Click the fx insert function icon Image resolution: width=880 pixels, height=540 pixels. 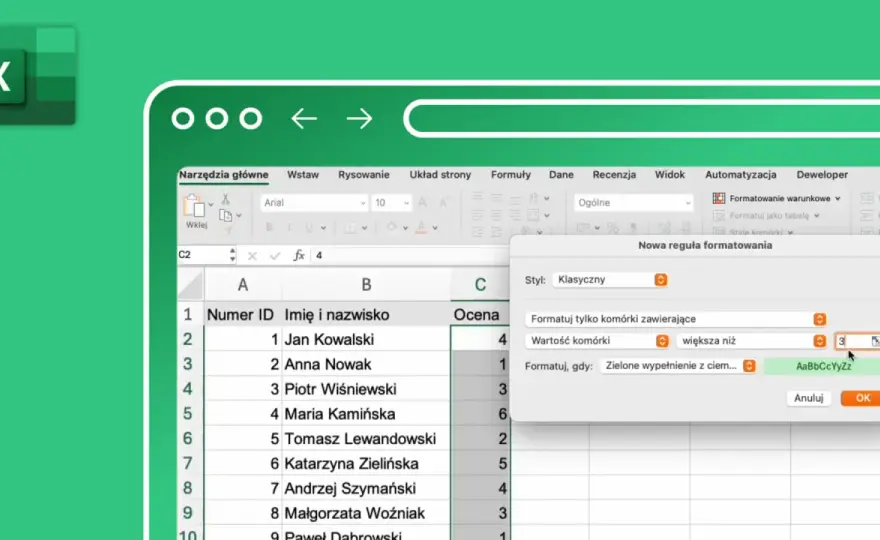point(299,255)
